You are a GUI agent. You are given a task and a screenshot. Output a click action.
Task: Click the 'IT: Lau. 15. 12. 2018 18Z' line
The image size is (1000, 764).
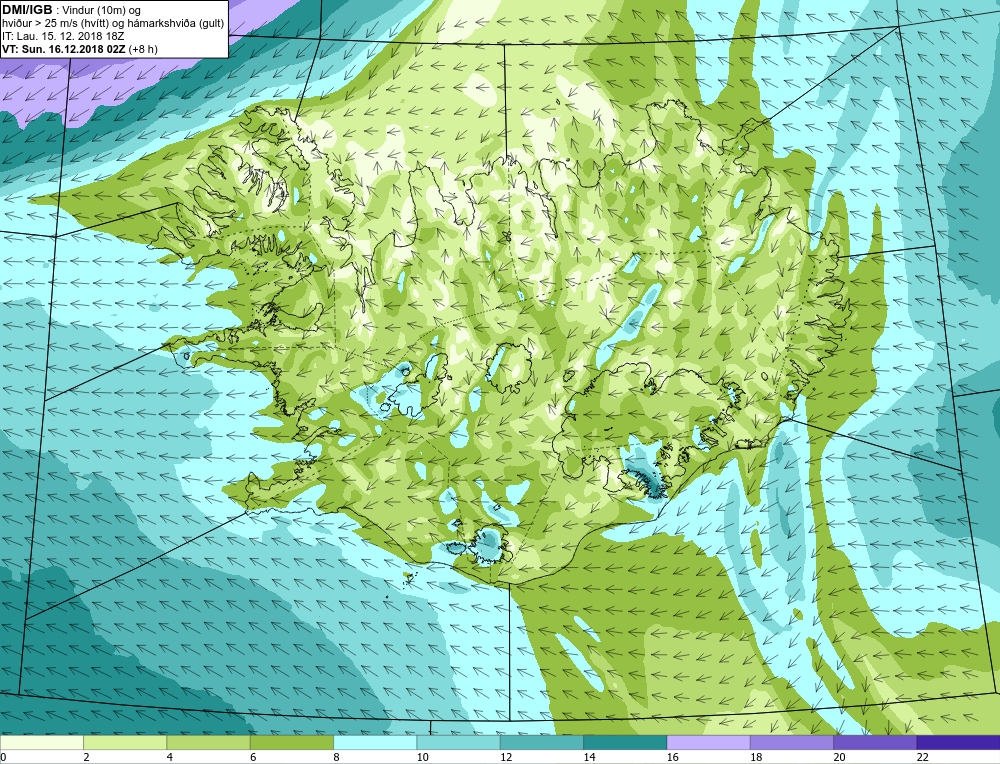pyautogui.click(x=63, y=36)
